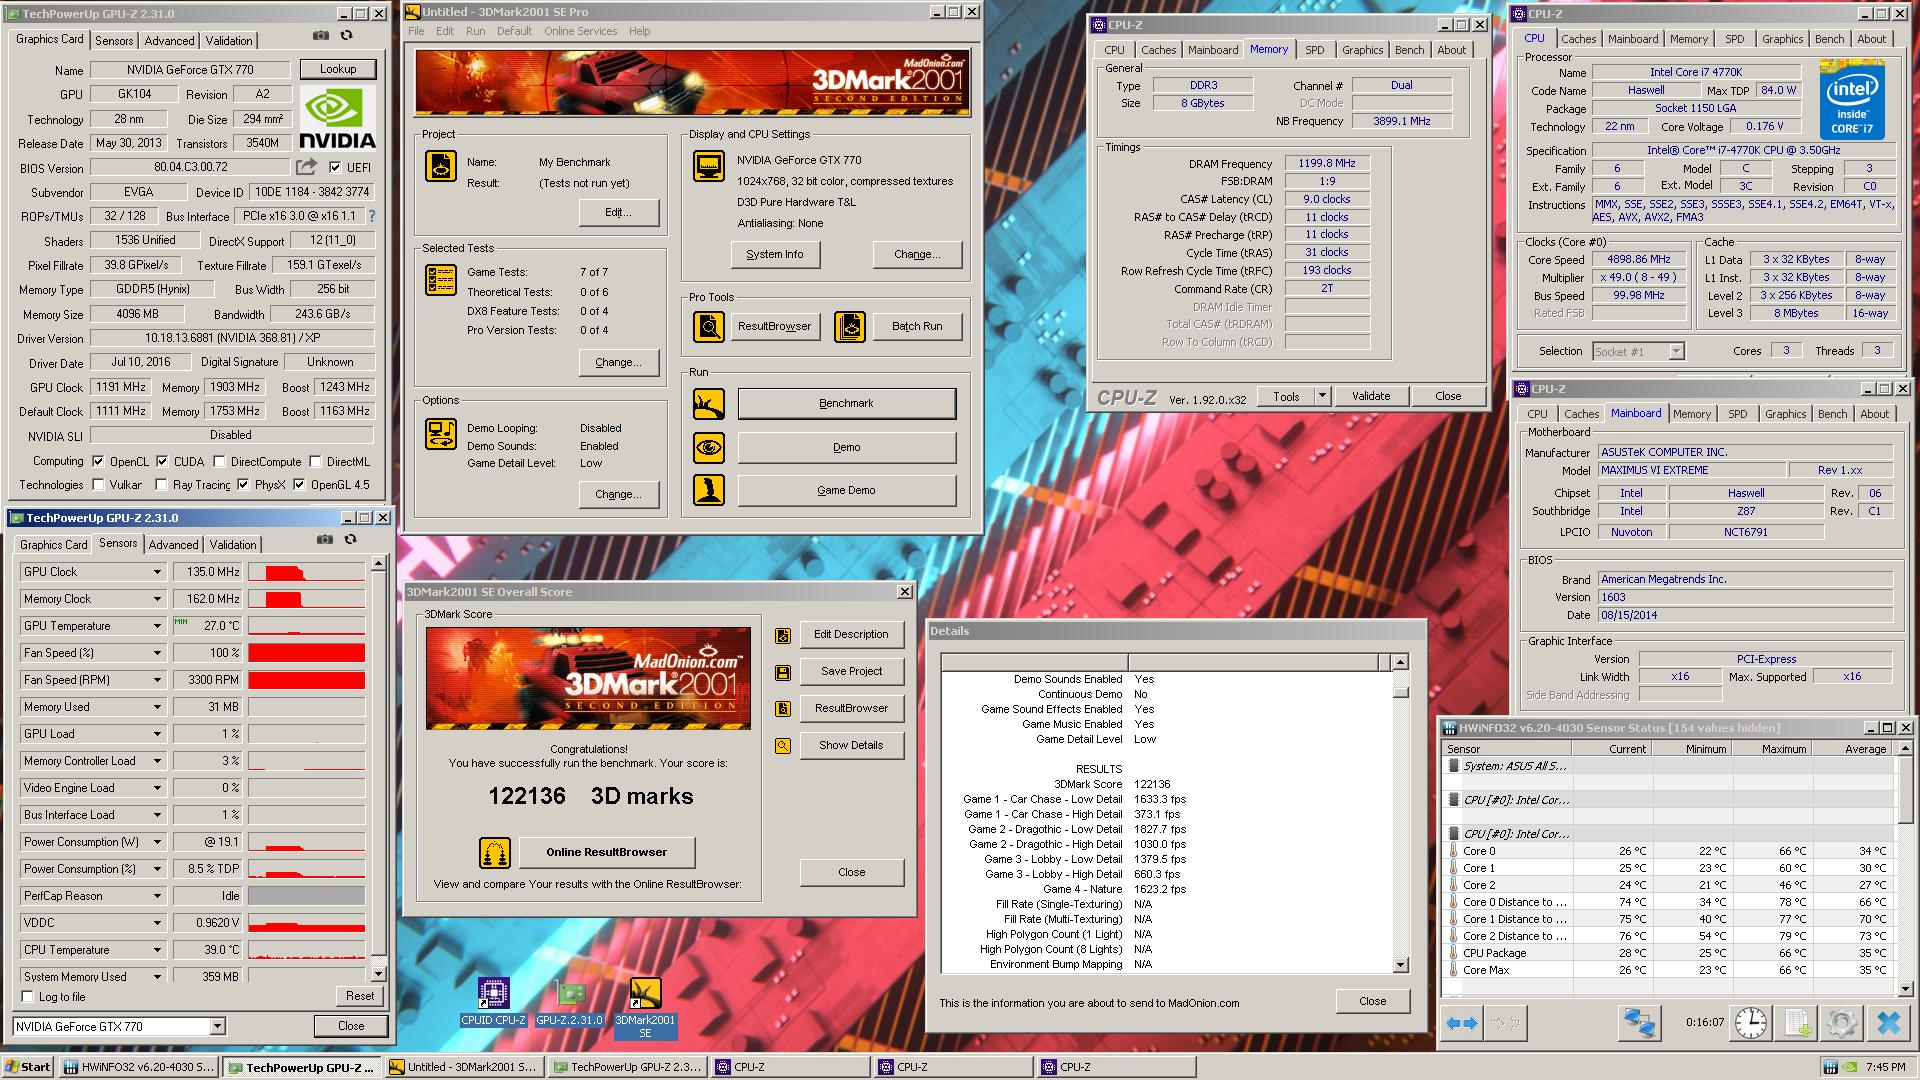
Task: Click HWiNFO logging start document icon
Action: tap(1797, 1022)
